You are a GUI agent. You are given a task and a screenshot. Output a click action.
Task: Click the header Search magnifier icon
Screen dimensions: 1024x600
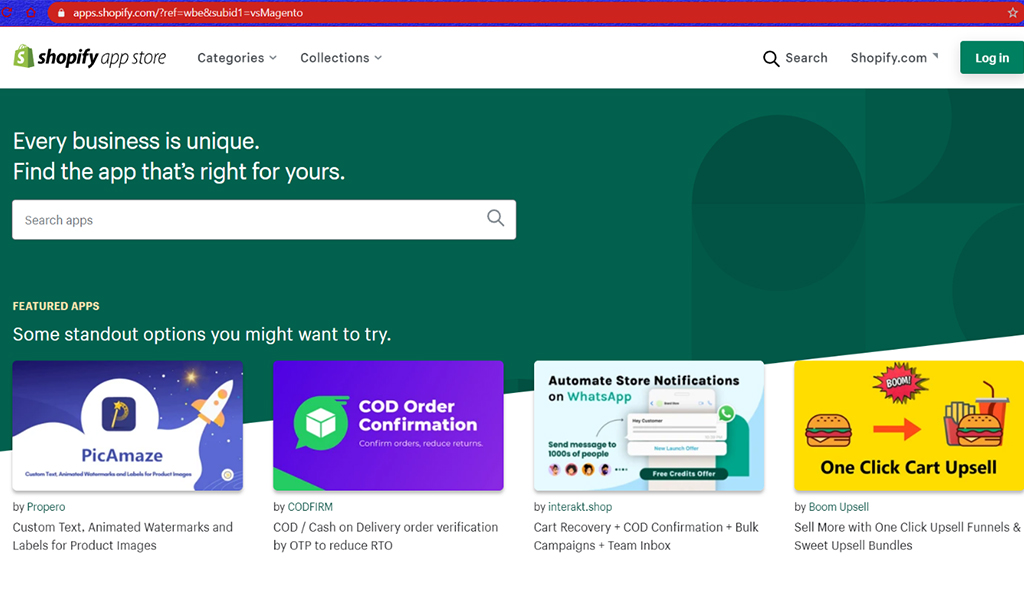(x=771, y=58)
